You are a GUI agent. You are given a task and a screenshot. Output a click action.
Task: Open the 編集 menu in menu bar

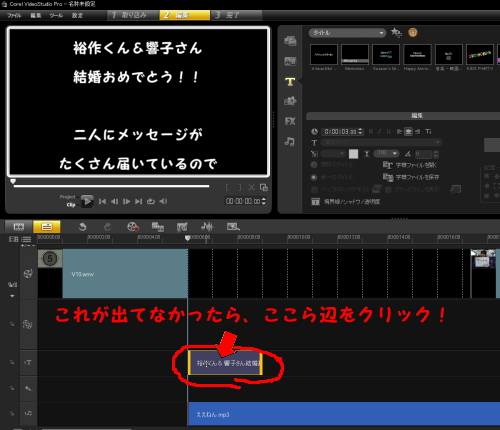36,15
